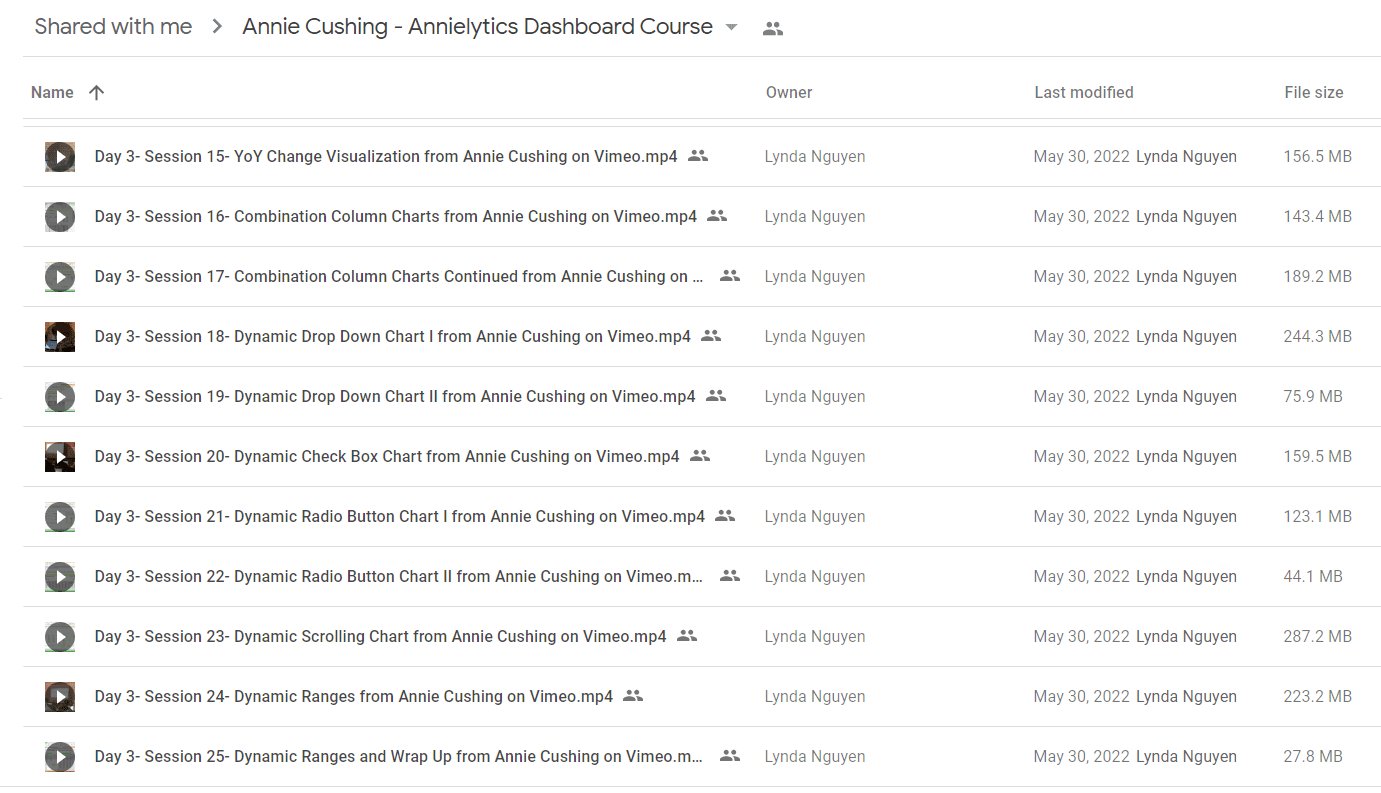Sort by the File size column header
Viewport: 1381px width, 793px height.
[1314, 92]
